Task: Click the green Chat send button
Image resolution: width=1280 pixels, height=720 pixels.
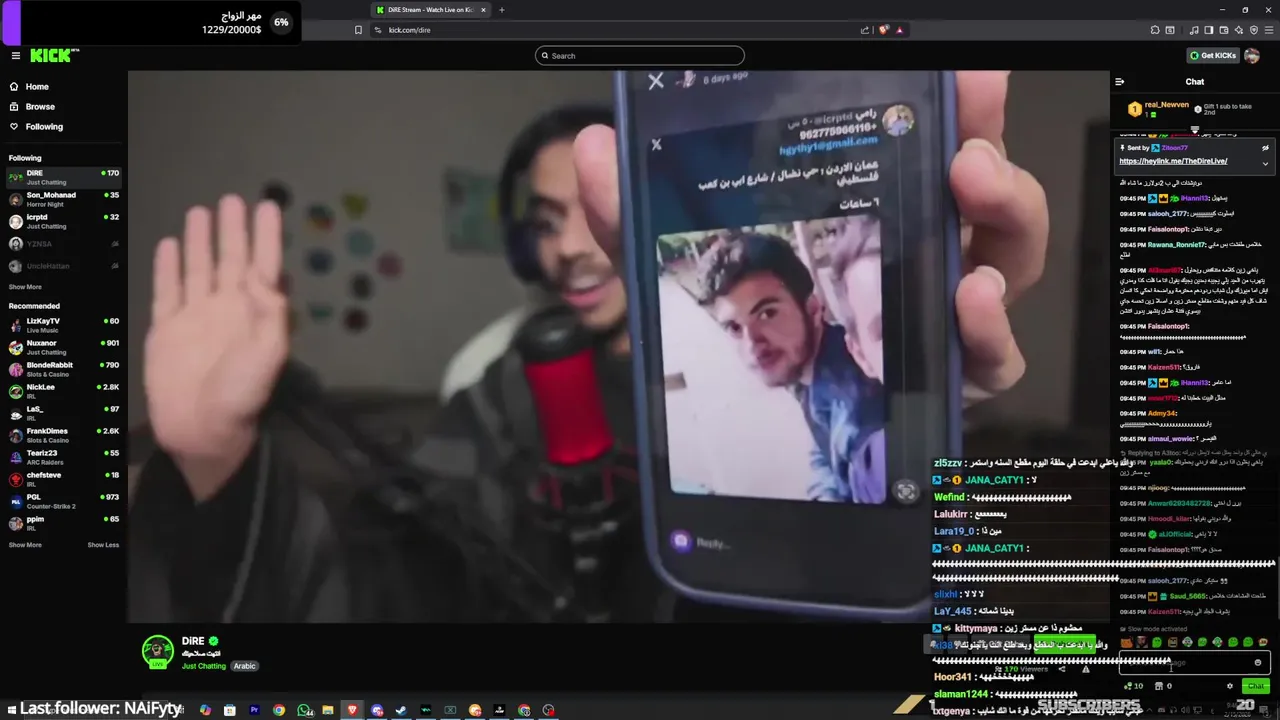Action: click(1256, 686)
